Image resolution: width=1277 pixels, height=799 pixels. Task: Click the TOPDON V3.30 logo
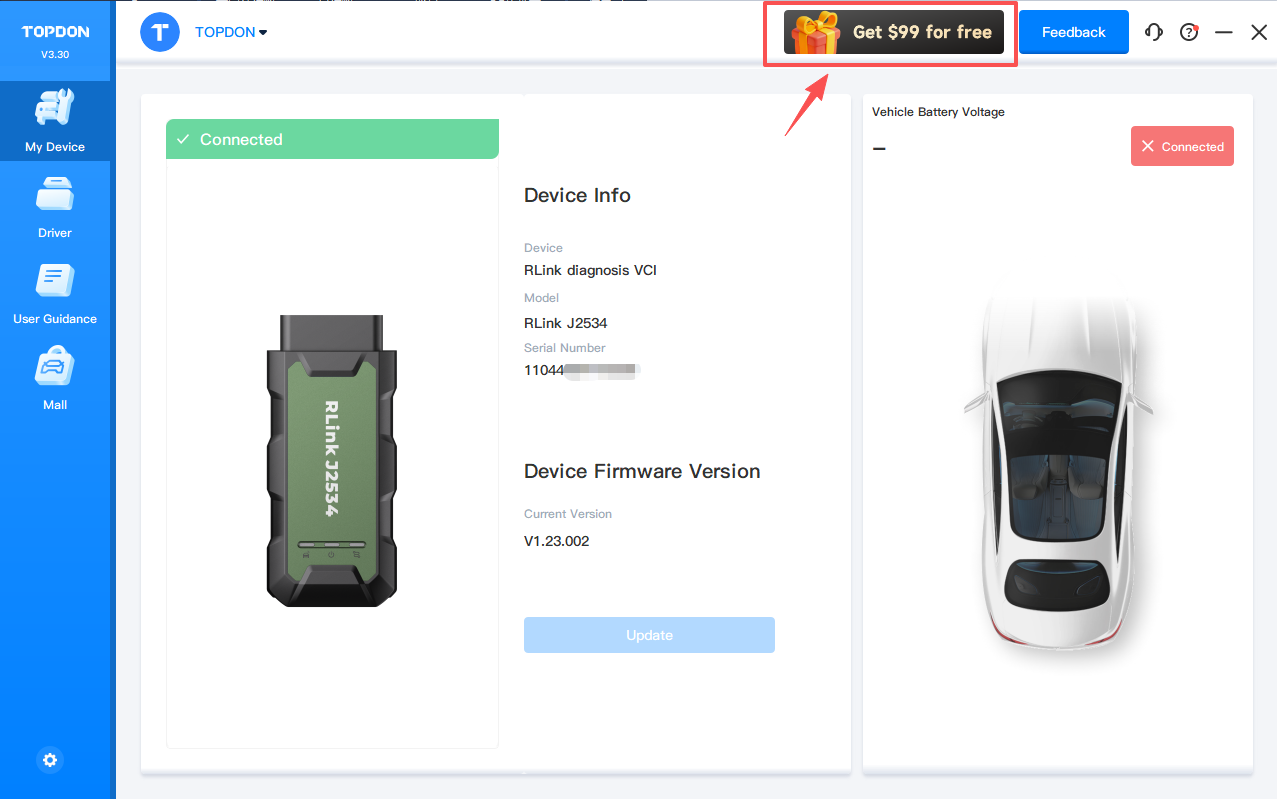[x=56, y=40]
